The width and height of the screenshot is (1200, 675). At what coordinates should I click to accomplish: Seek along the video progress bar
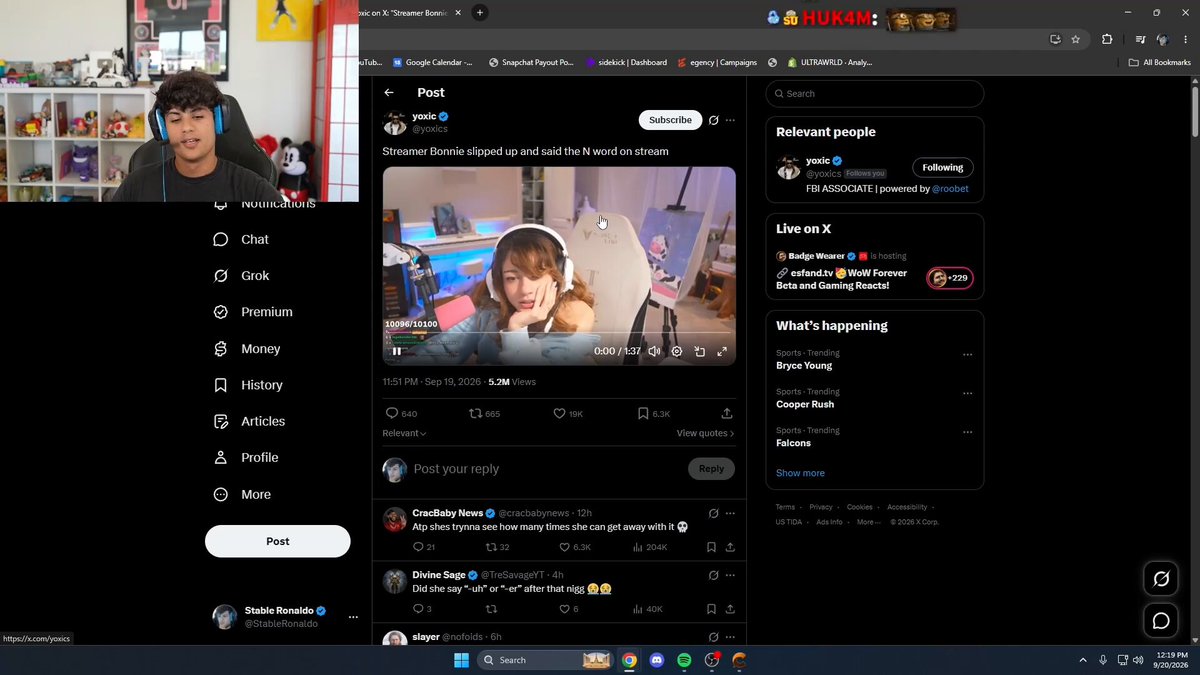click(x=559, y=334)
